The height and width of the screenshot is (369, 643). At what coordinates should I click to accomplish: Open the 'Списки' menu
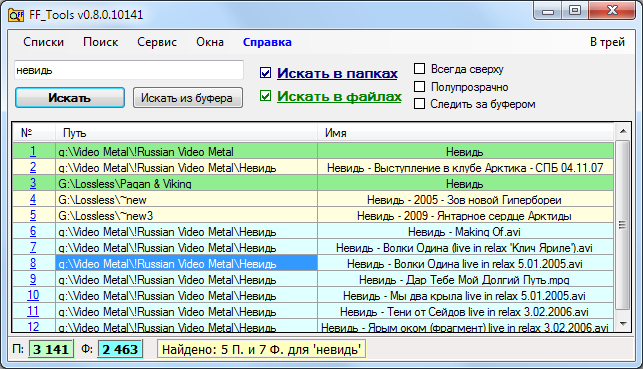[x=43, y=42]
